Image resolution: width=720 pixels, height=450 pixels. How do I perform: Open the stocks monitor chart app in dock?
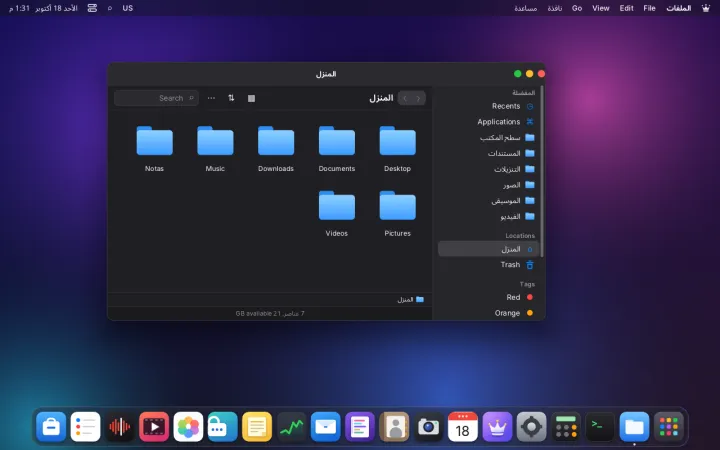[291, 427]
